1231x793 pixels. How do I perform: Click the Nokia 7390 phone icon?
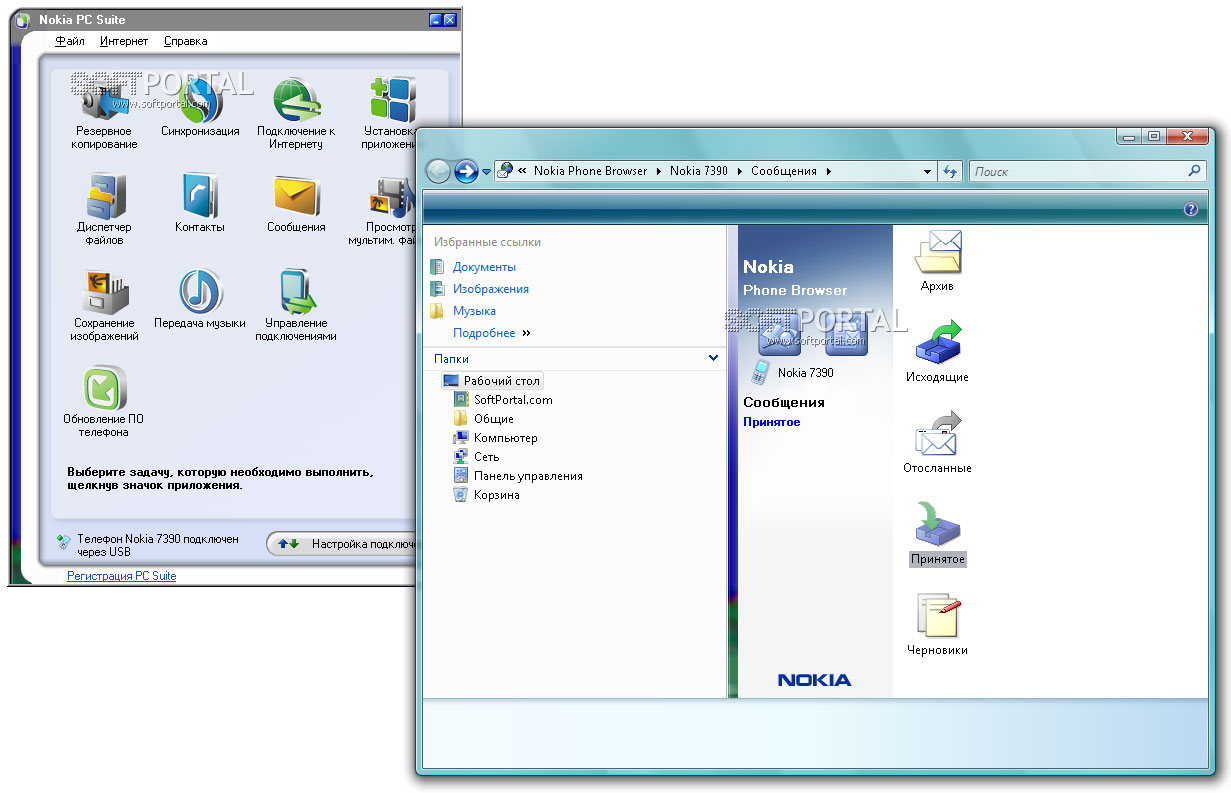(x=761, y=373)
